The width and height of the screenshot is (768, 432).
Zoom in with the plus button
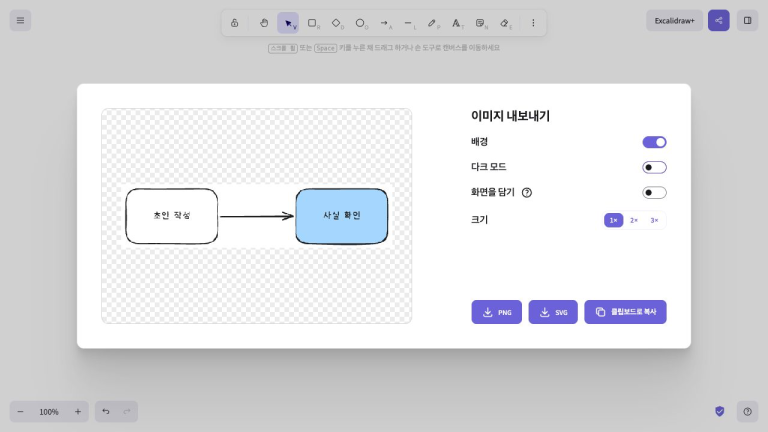(x=78, y=411)
